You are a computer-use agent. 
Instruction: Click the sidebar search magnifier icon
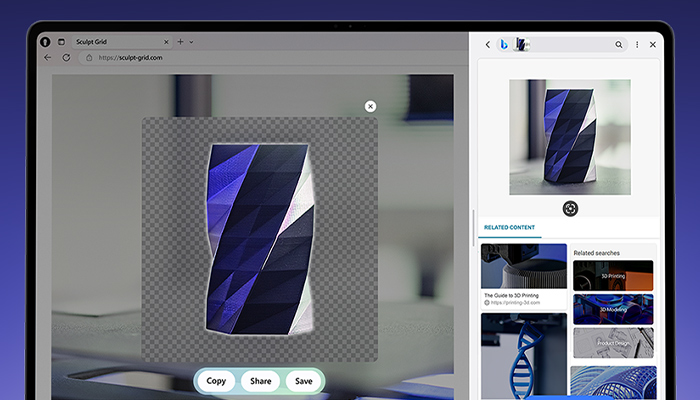click(619, 45)
